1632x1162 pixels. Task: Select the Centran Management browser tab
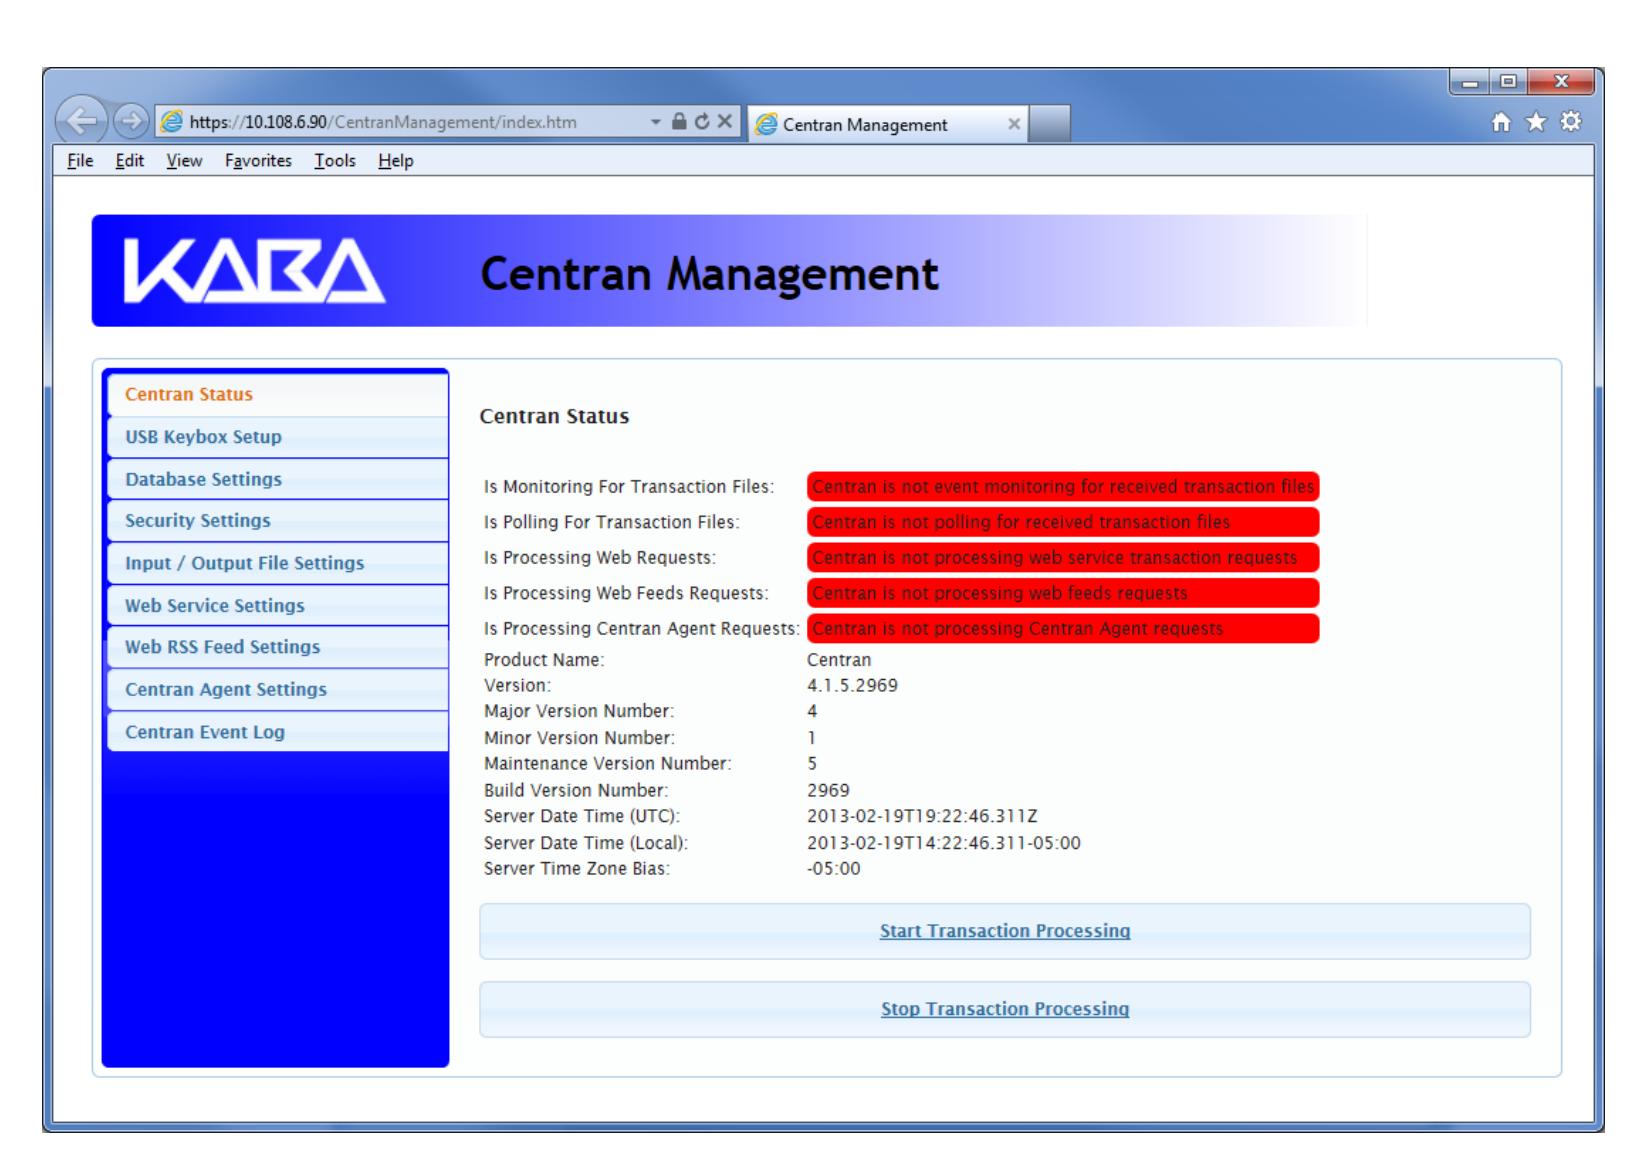[888, 124]
